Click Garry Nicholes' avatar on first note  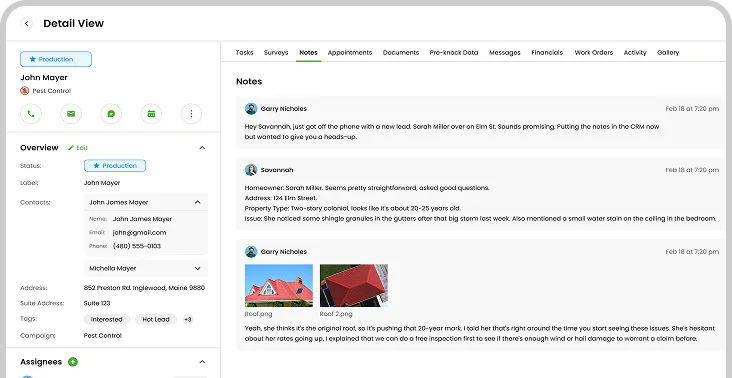pos(251,109)
